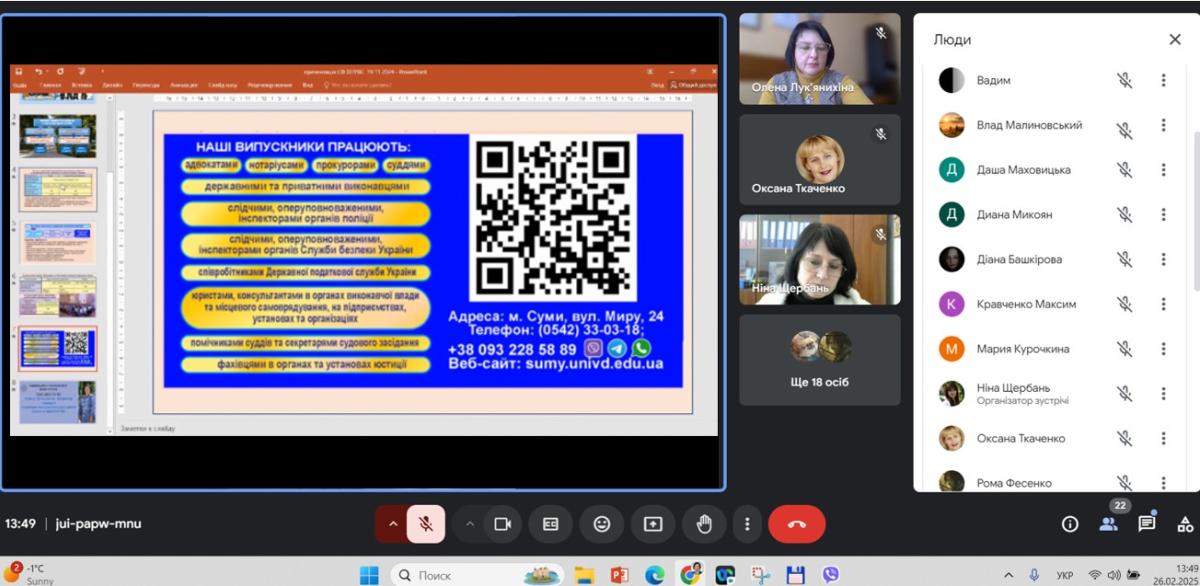Open options menu for Оксана Ткаченко in list
1200x586 pixels.
(x=1163, y=438)
